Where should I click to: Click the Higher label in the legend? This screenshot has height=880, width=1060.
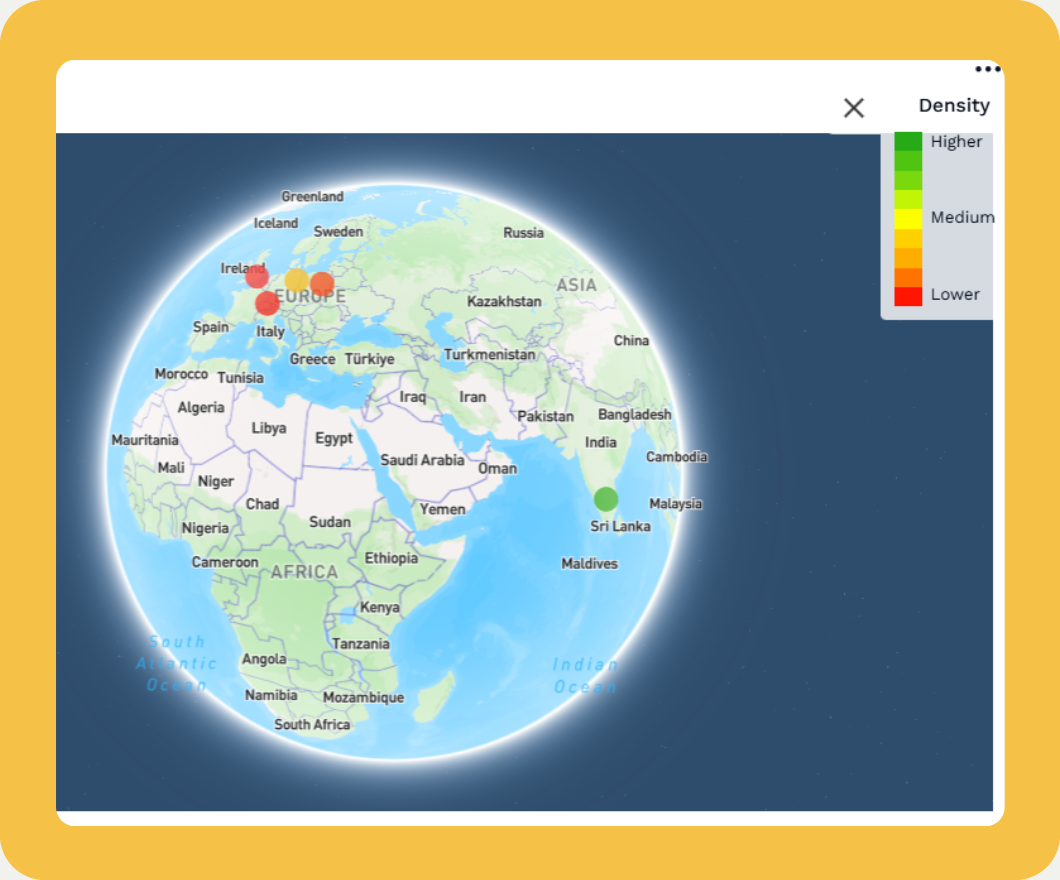coord(956,141)
